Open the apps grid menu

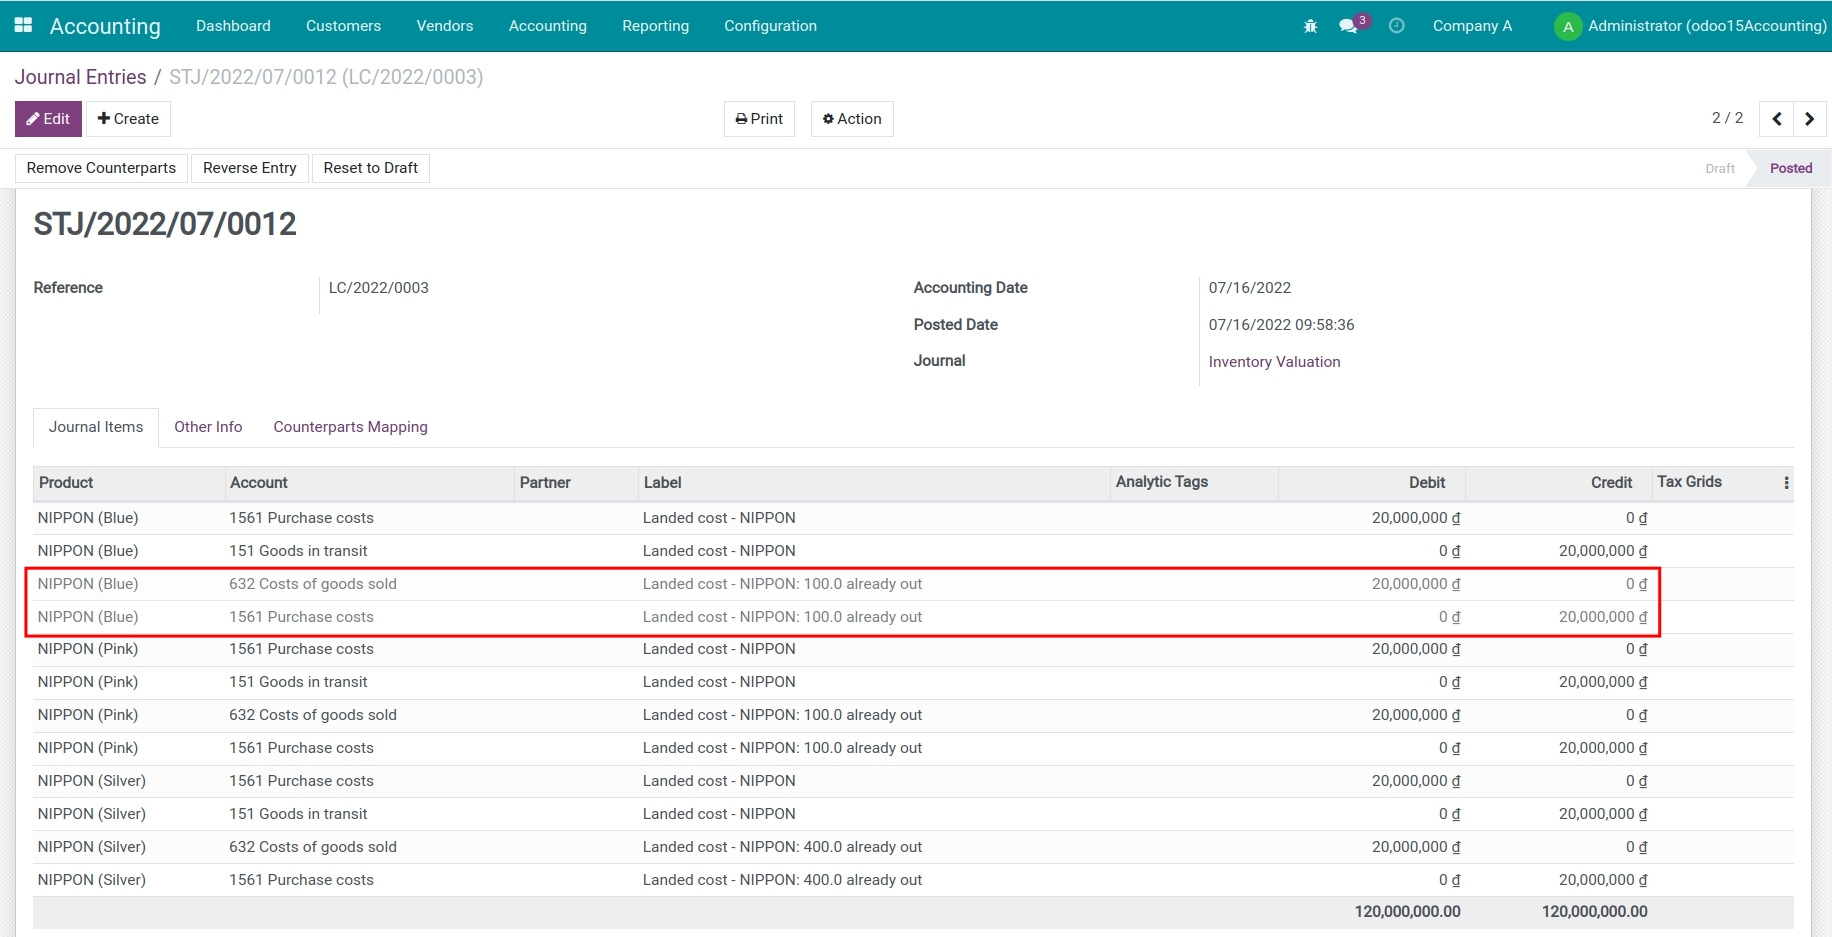(x=22, y=25)
